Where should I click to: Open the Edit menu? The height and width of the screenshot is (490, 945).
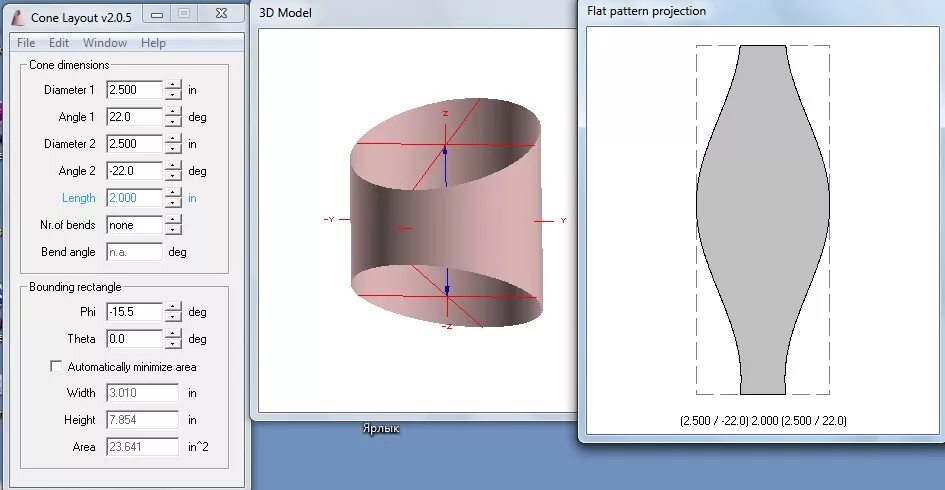coord(58,43)
